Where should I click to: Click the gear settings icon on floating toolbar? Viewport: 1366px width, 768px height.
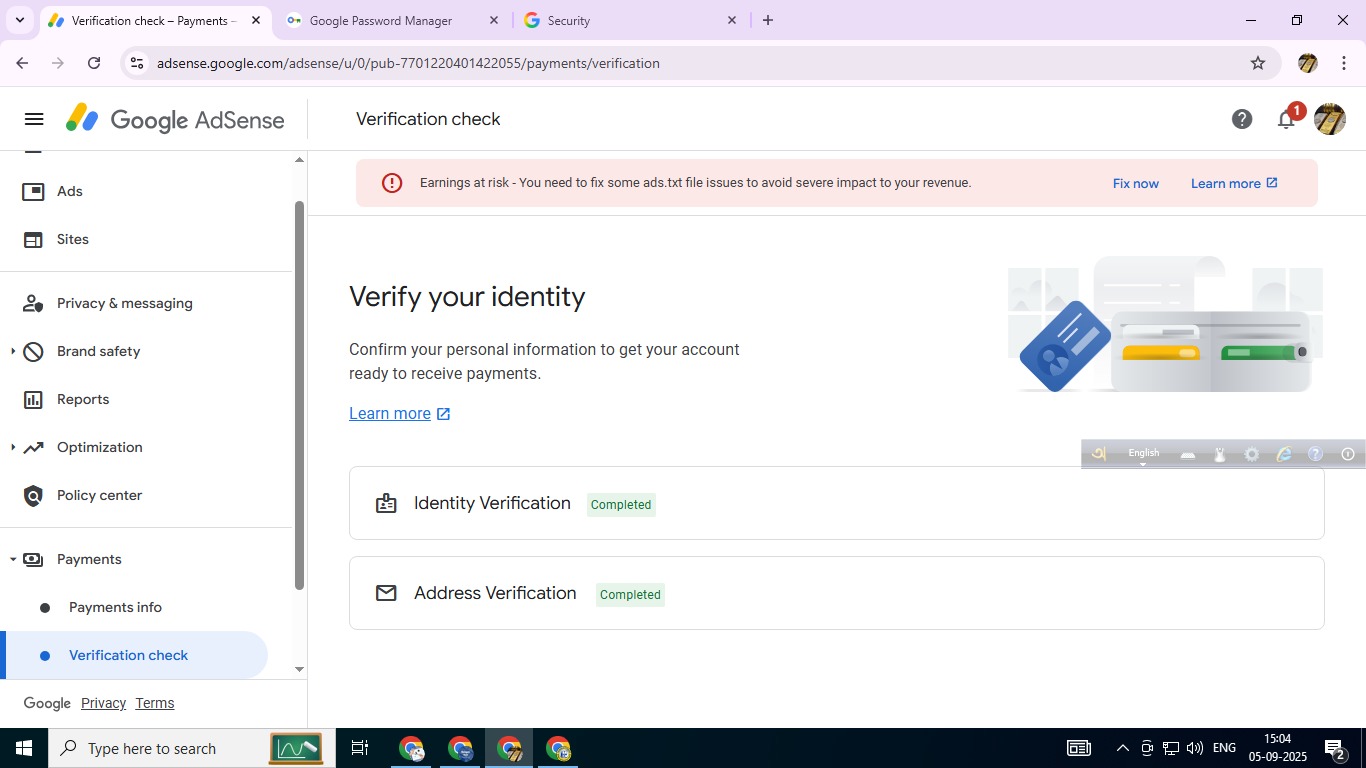click(x=1252, y=454)
